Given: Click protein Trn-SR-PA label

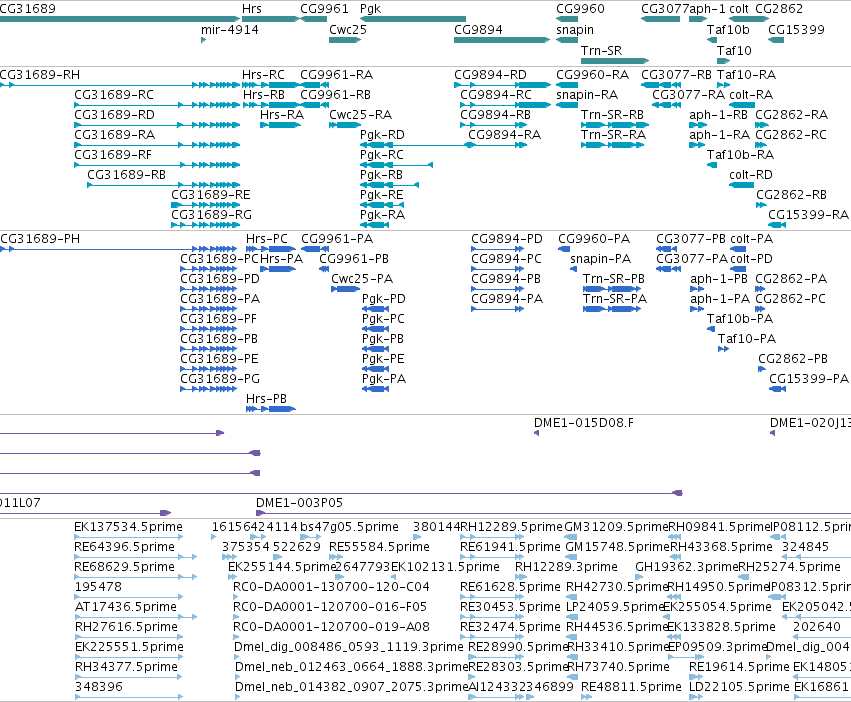Looking at the screenshot, I should (x=615, y=299).
